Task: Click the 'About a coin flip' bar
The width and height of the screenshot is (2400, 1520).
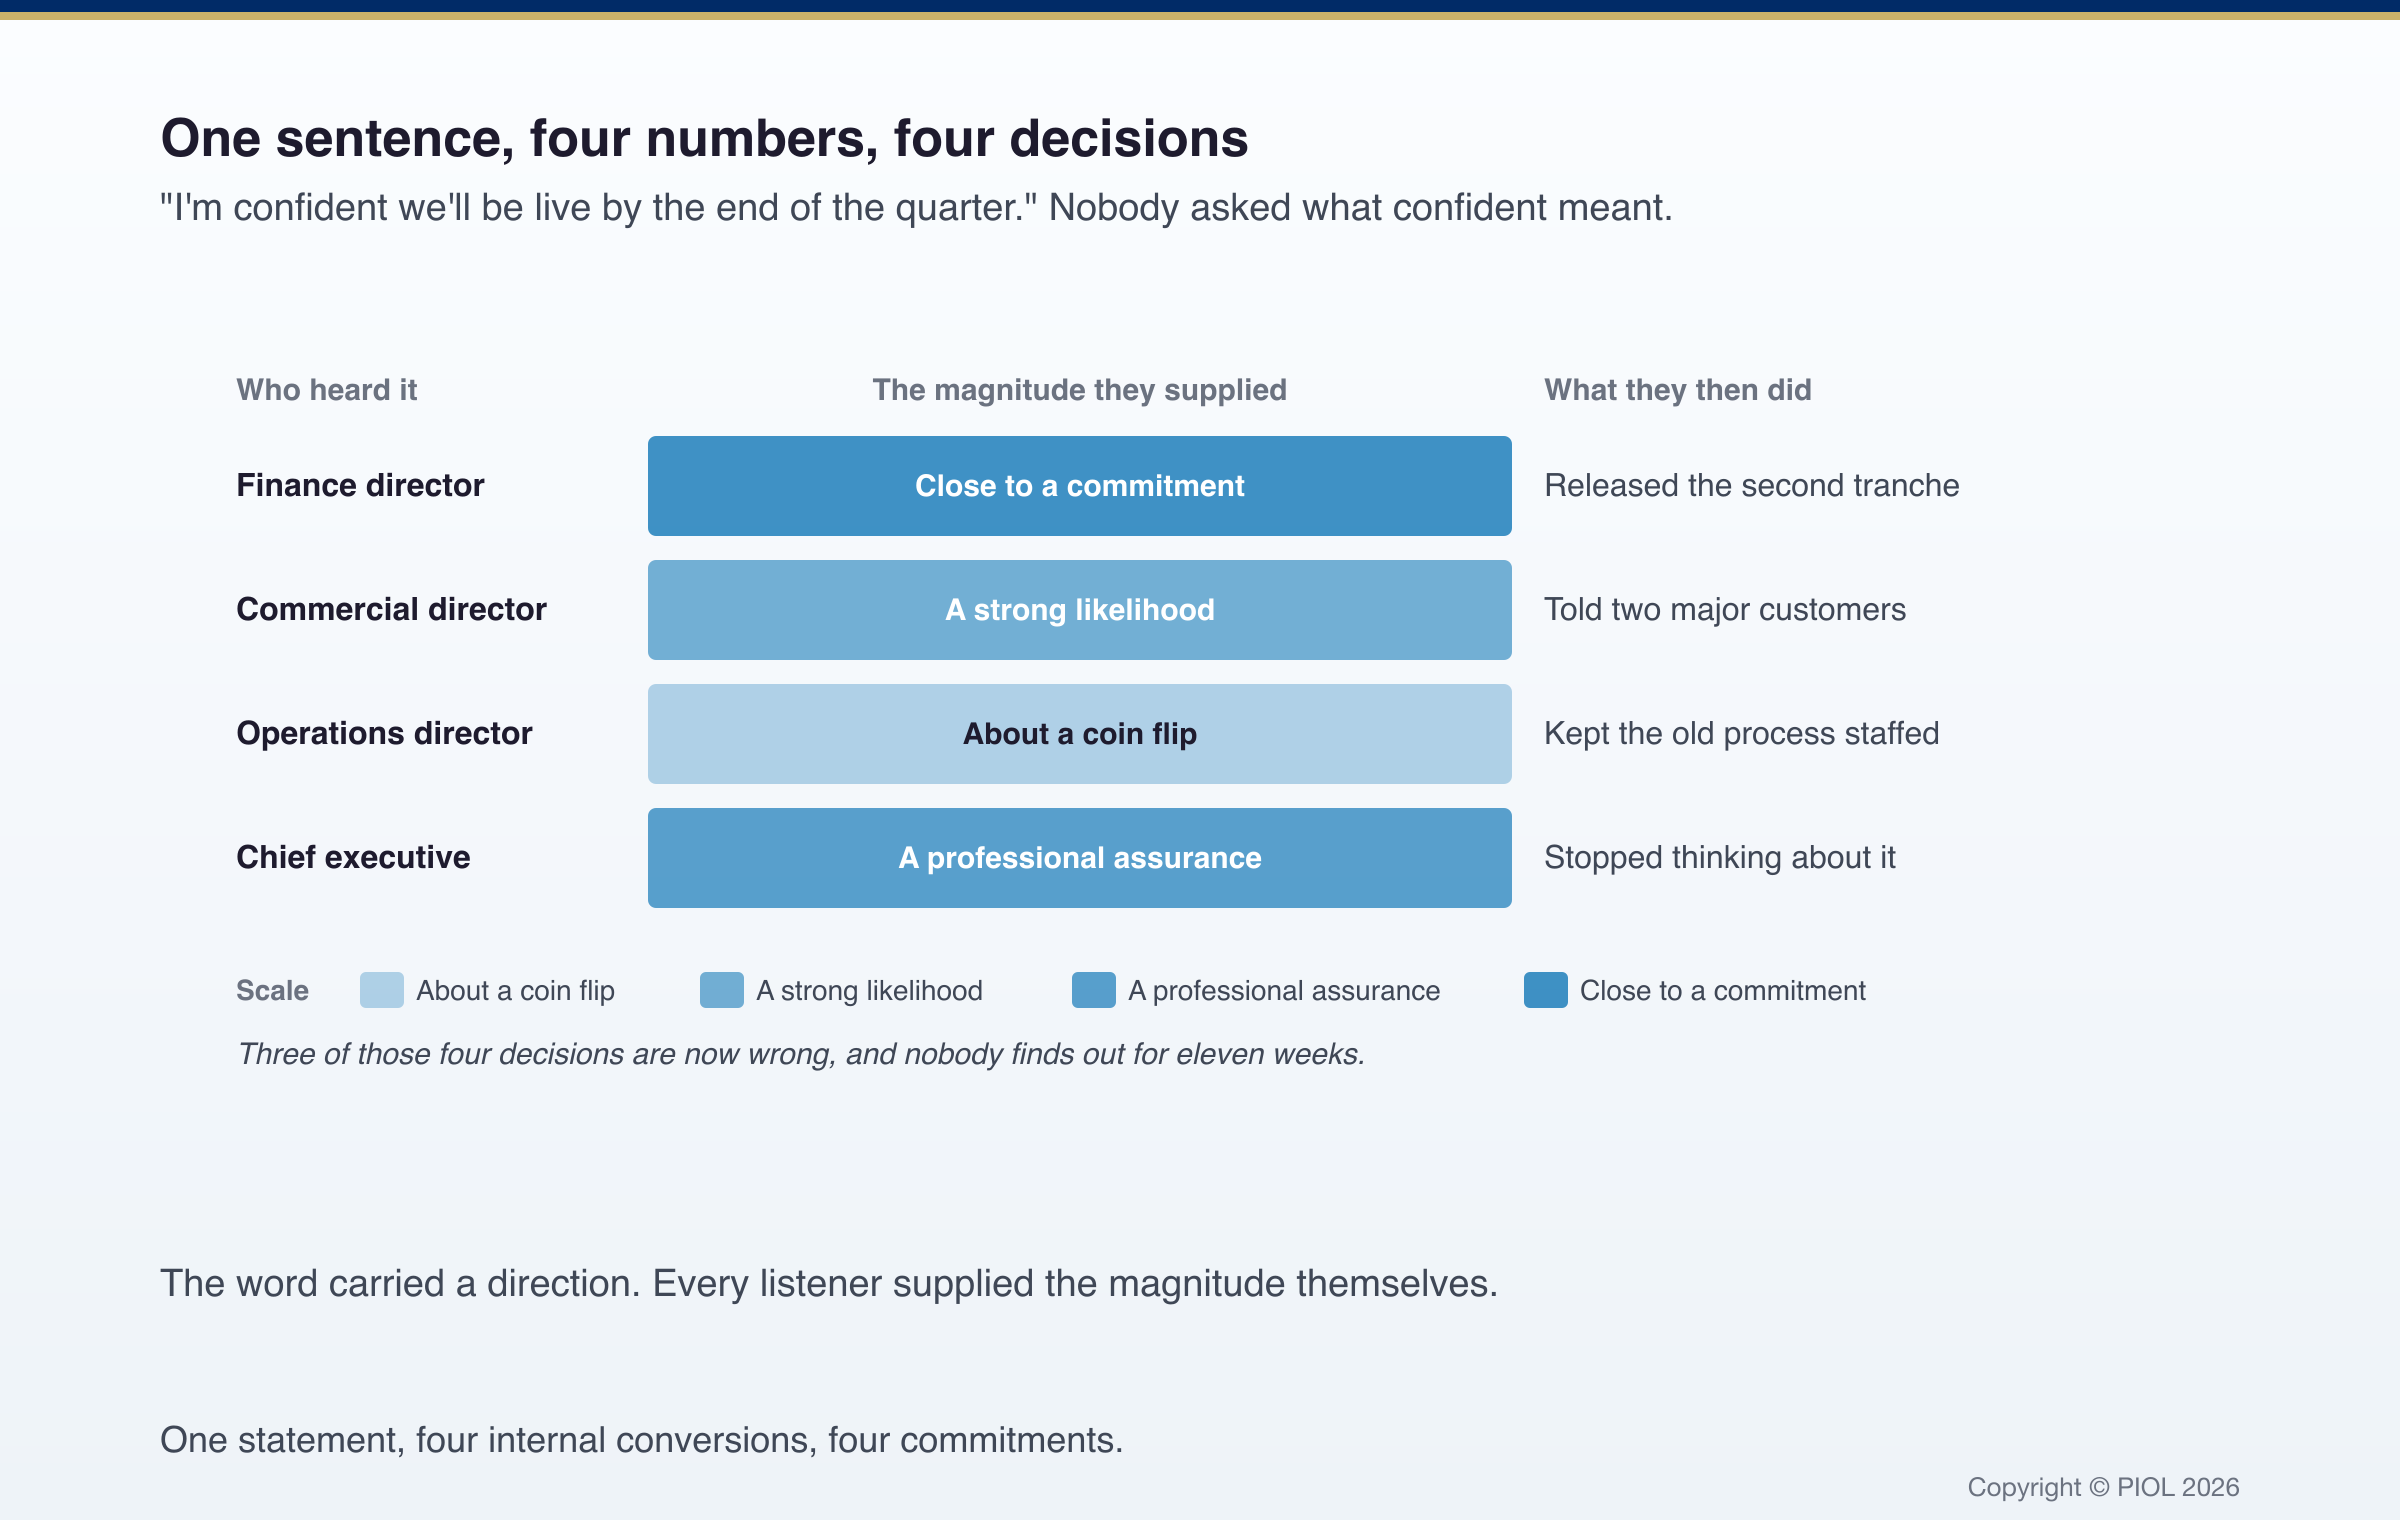Action: (1080, 734)
